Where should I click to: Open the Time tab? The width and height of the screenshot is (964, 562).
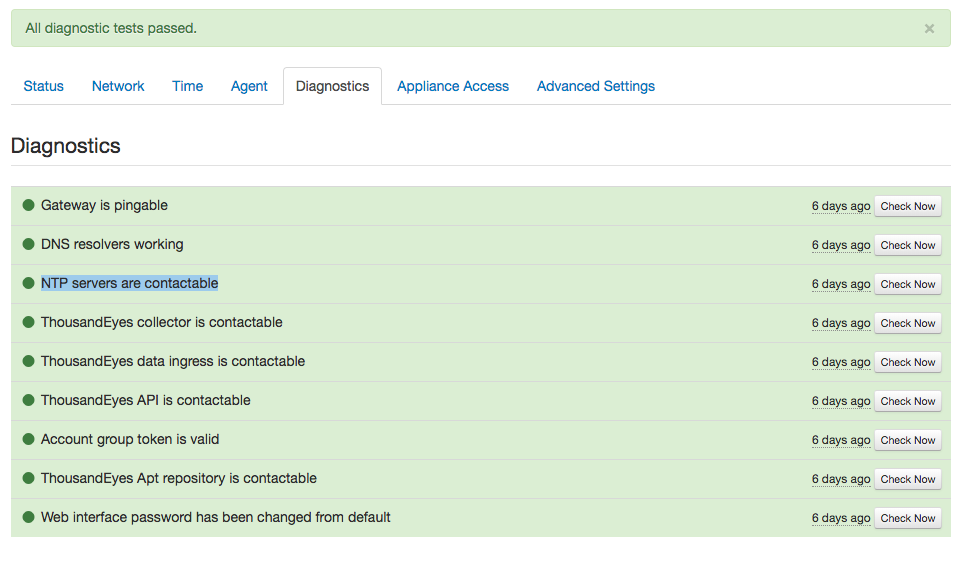coord(188,86)
